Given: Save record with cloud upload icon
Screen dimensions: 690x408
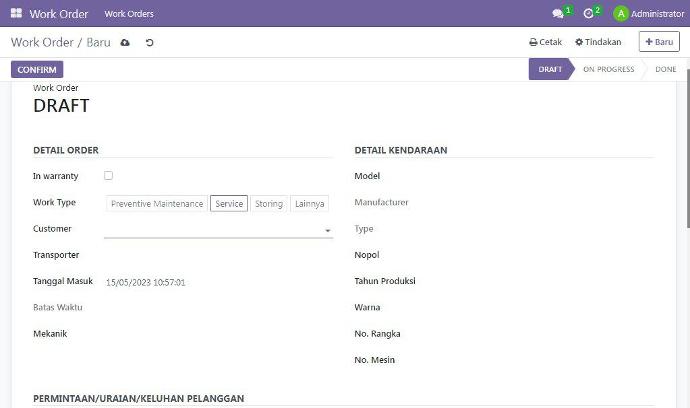Looking at the screenshot, I should point(125,43).
